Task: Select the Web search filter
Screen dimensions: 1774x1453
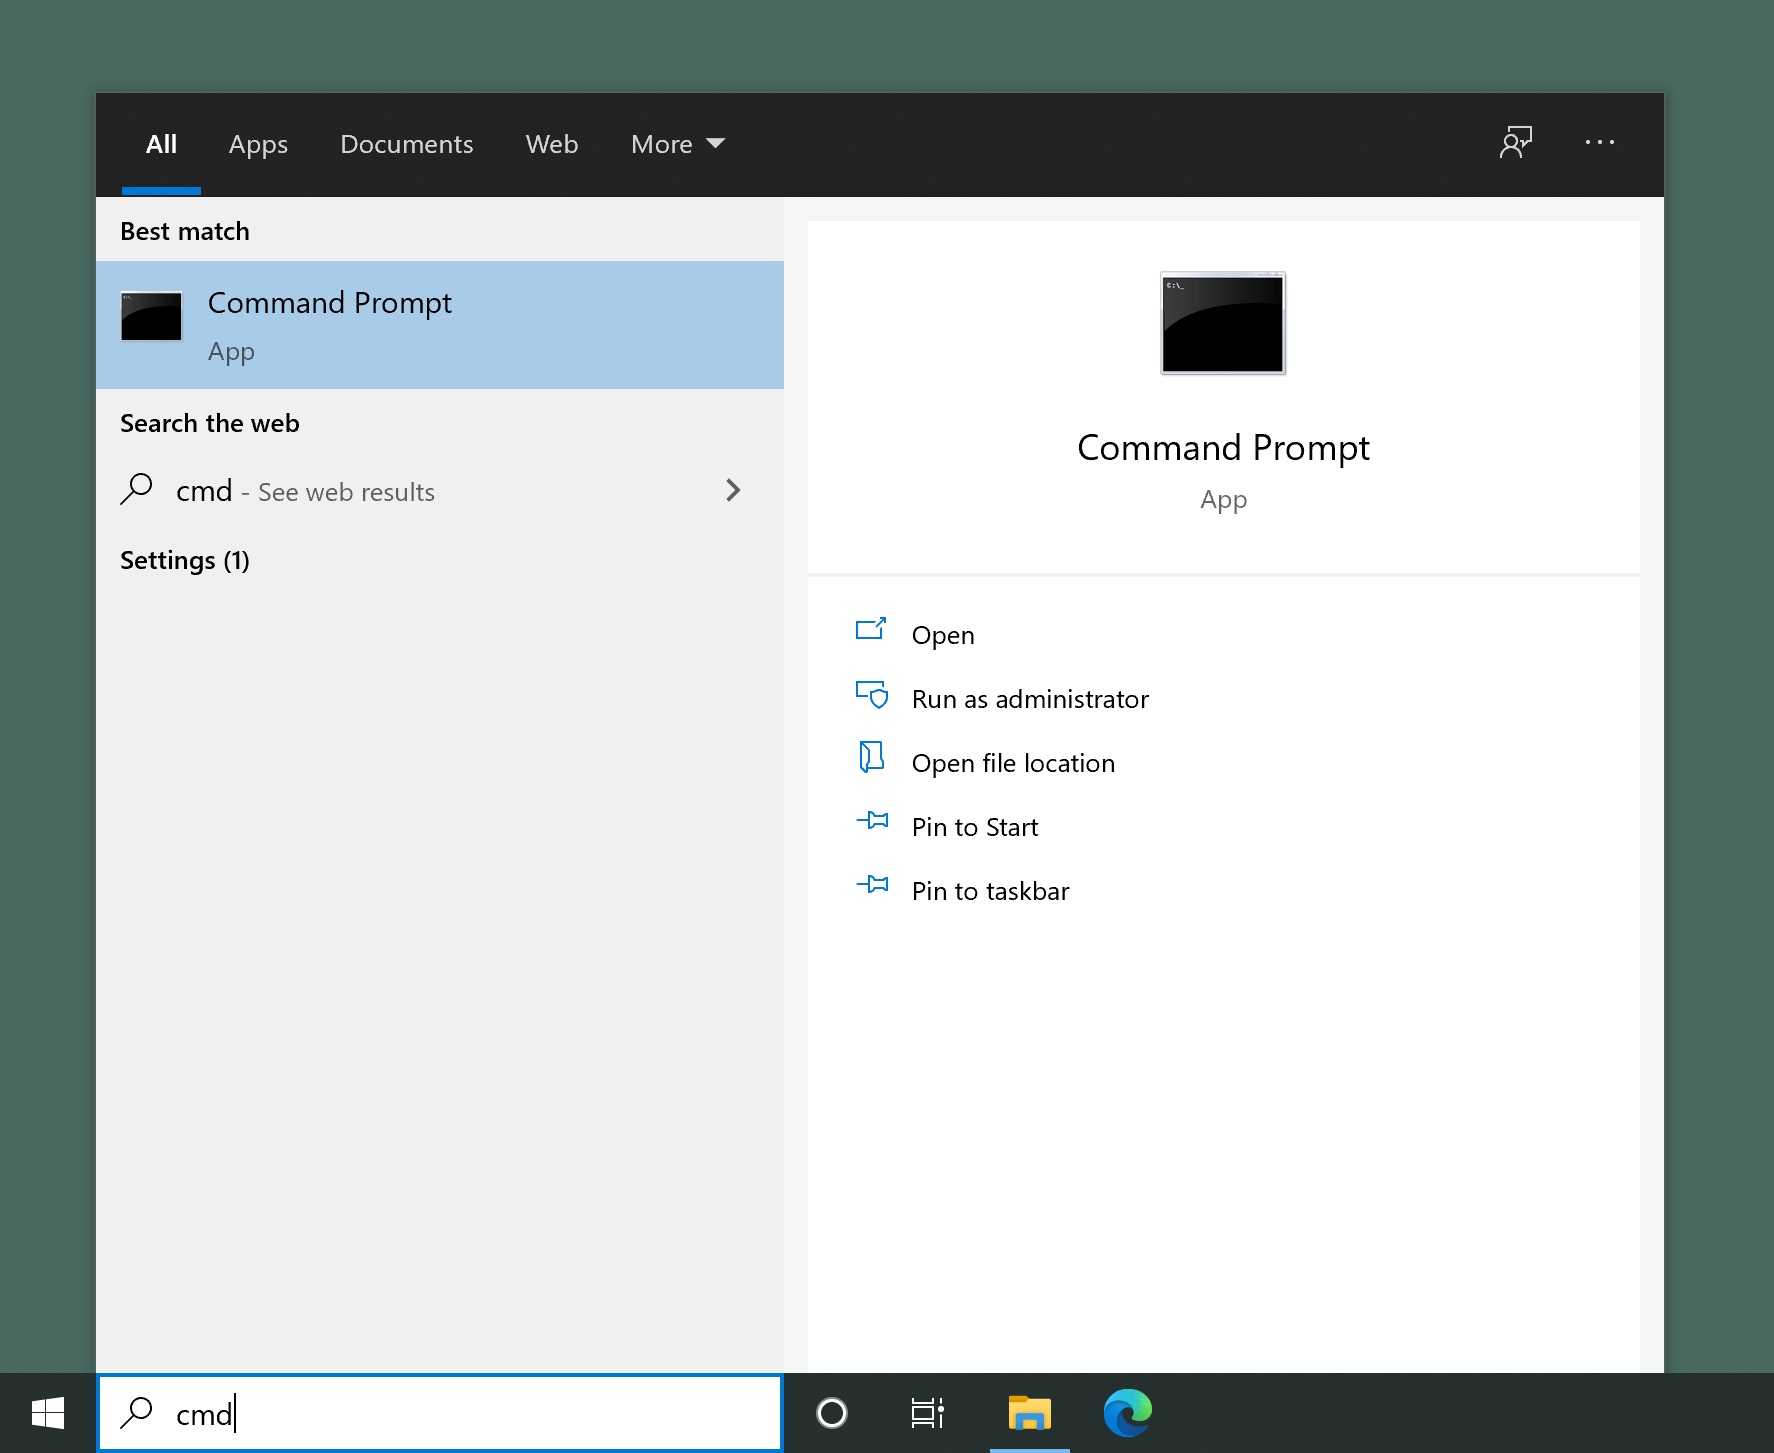Action: pyautogui.click(x=551, y=144)
